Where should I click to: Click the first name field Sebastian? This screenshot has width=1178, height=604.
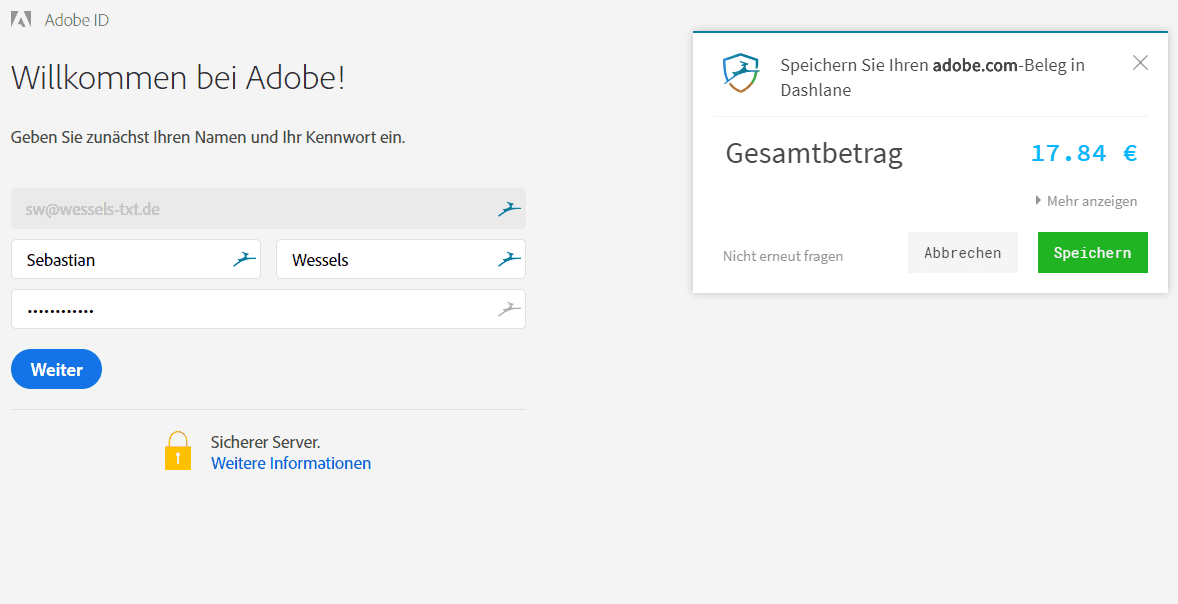pos(136,259)
